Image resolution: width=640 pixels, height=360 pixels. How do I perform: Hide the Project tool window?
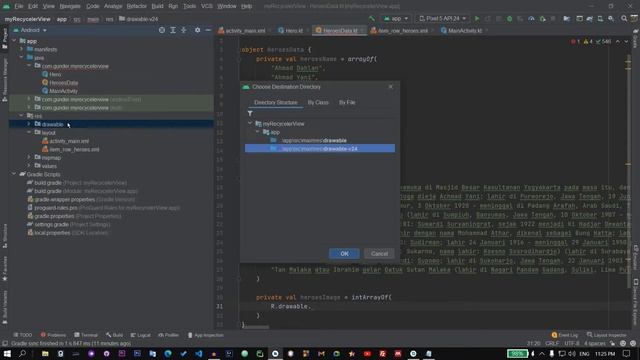tap(208, 30)
